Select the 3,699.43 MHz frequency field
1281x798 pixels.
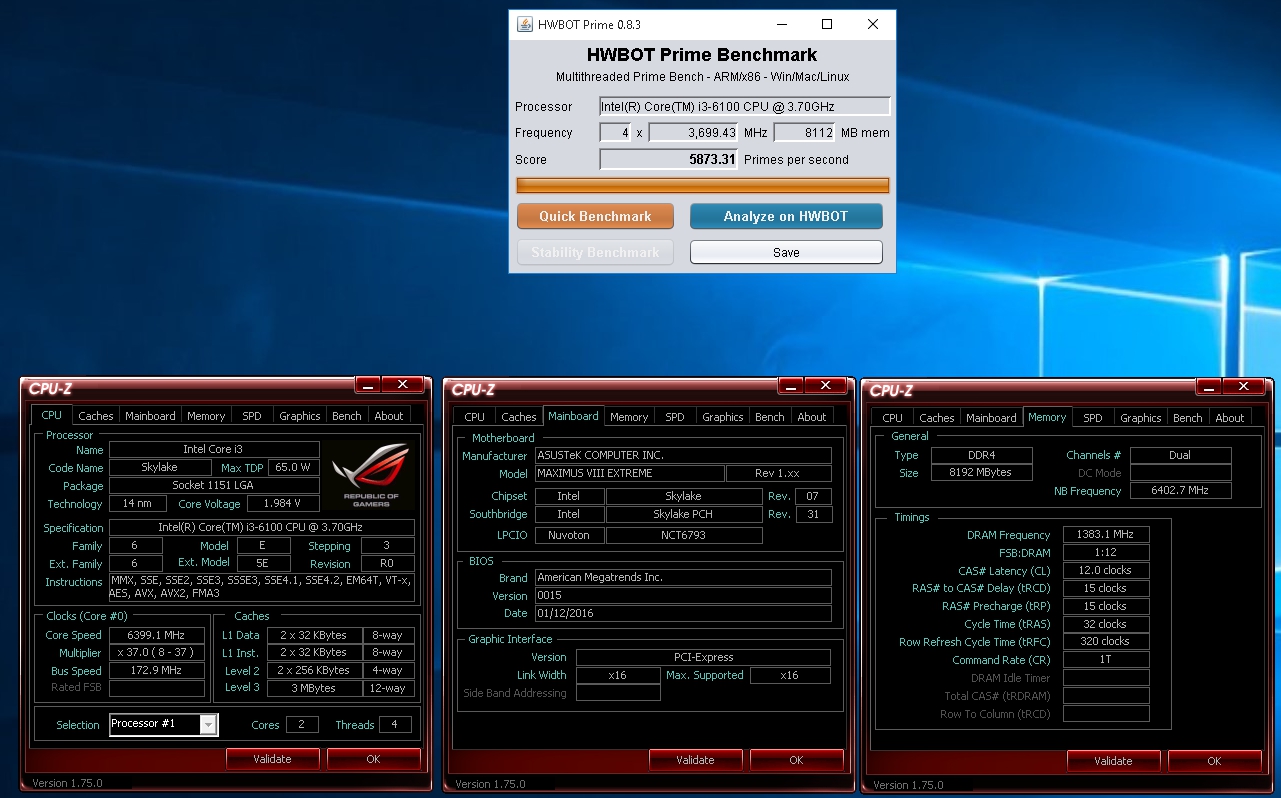tap(694, 133)
